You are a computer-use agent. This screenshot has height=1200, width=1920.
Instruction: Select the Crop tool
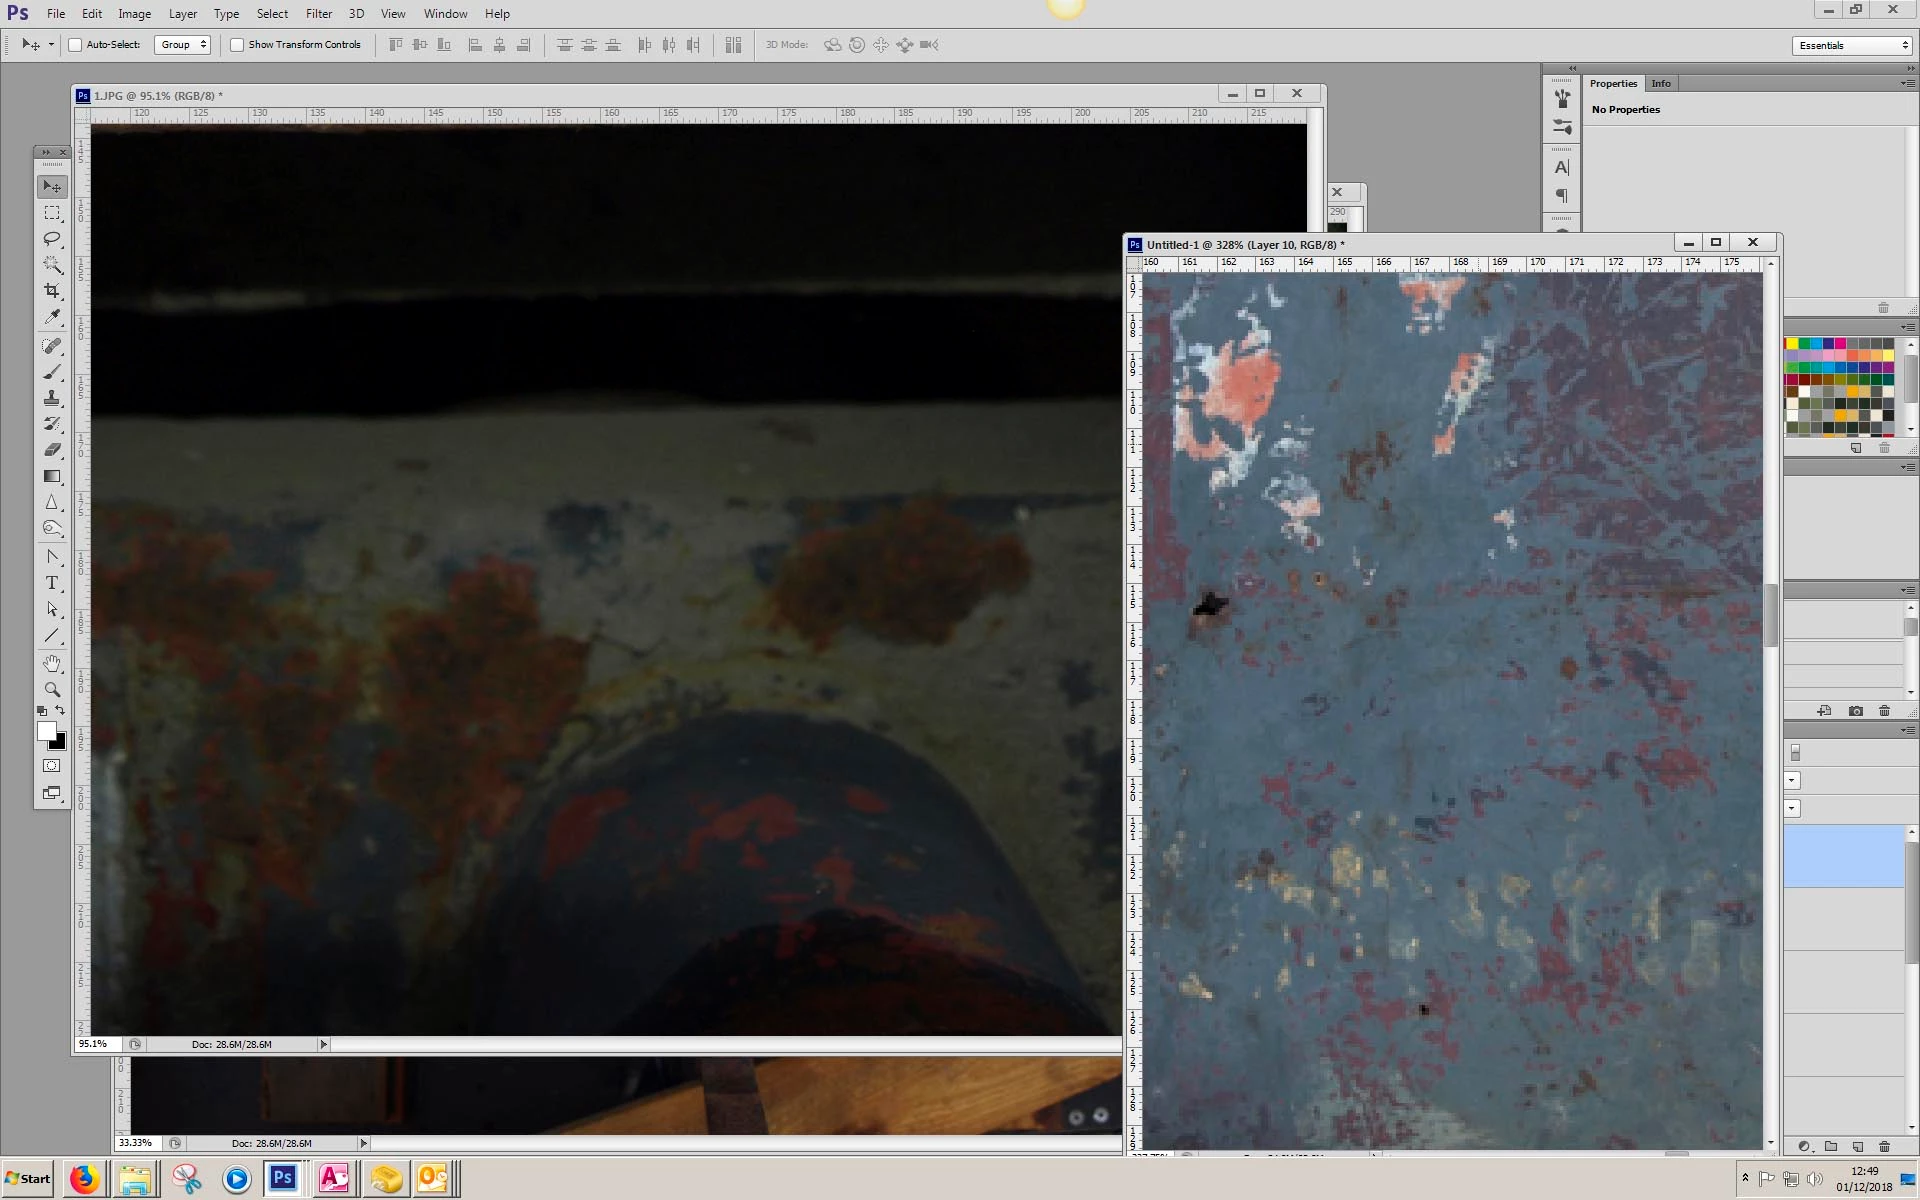point(52,291)
